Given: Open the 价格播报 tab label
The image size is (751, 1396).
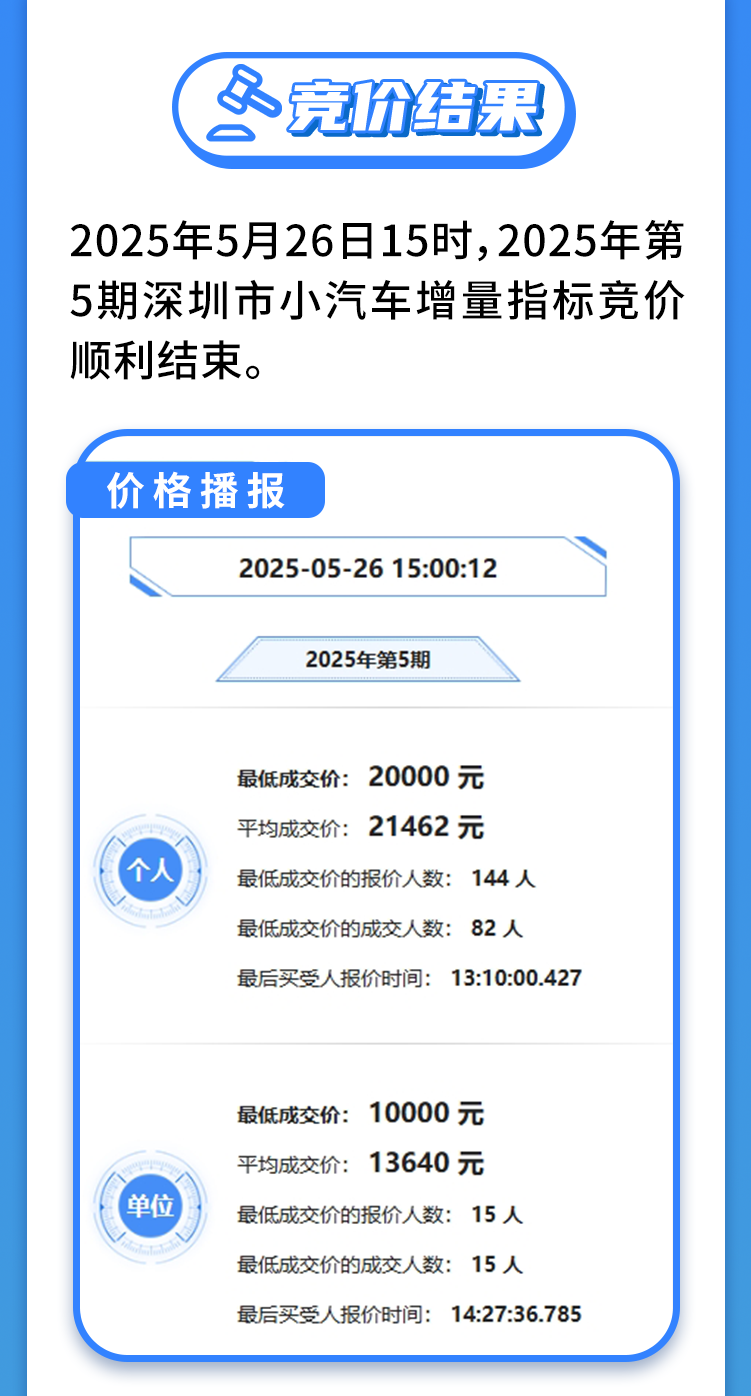Looking at the screenshot, I should (196, 491).
